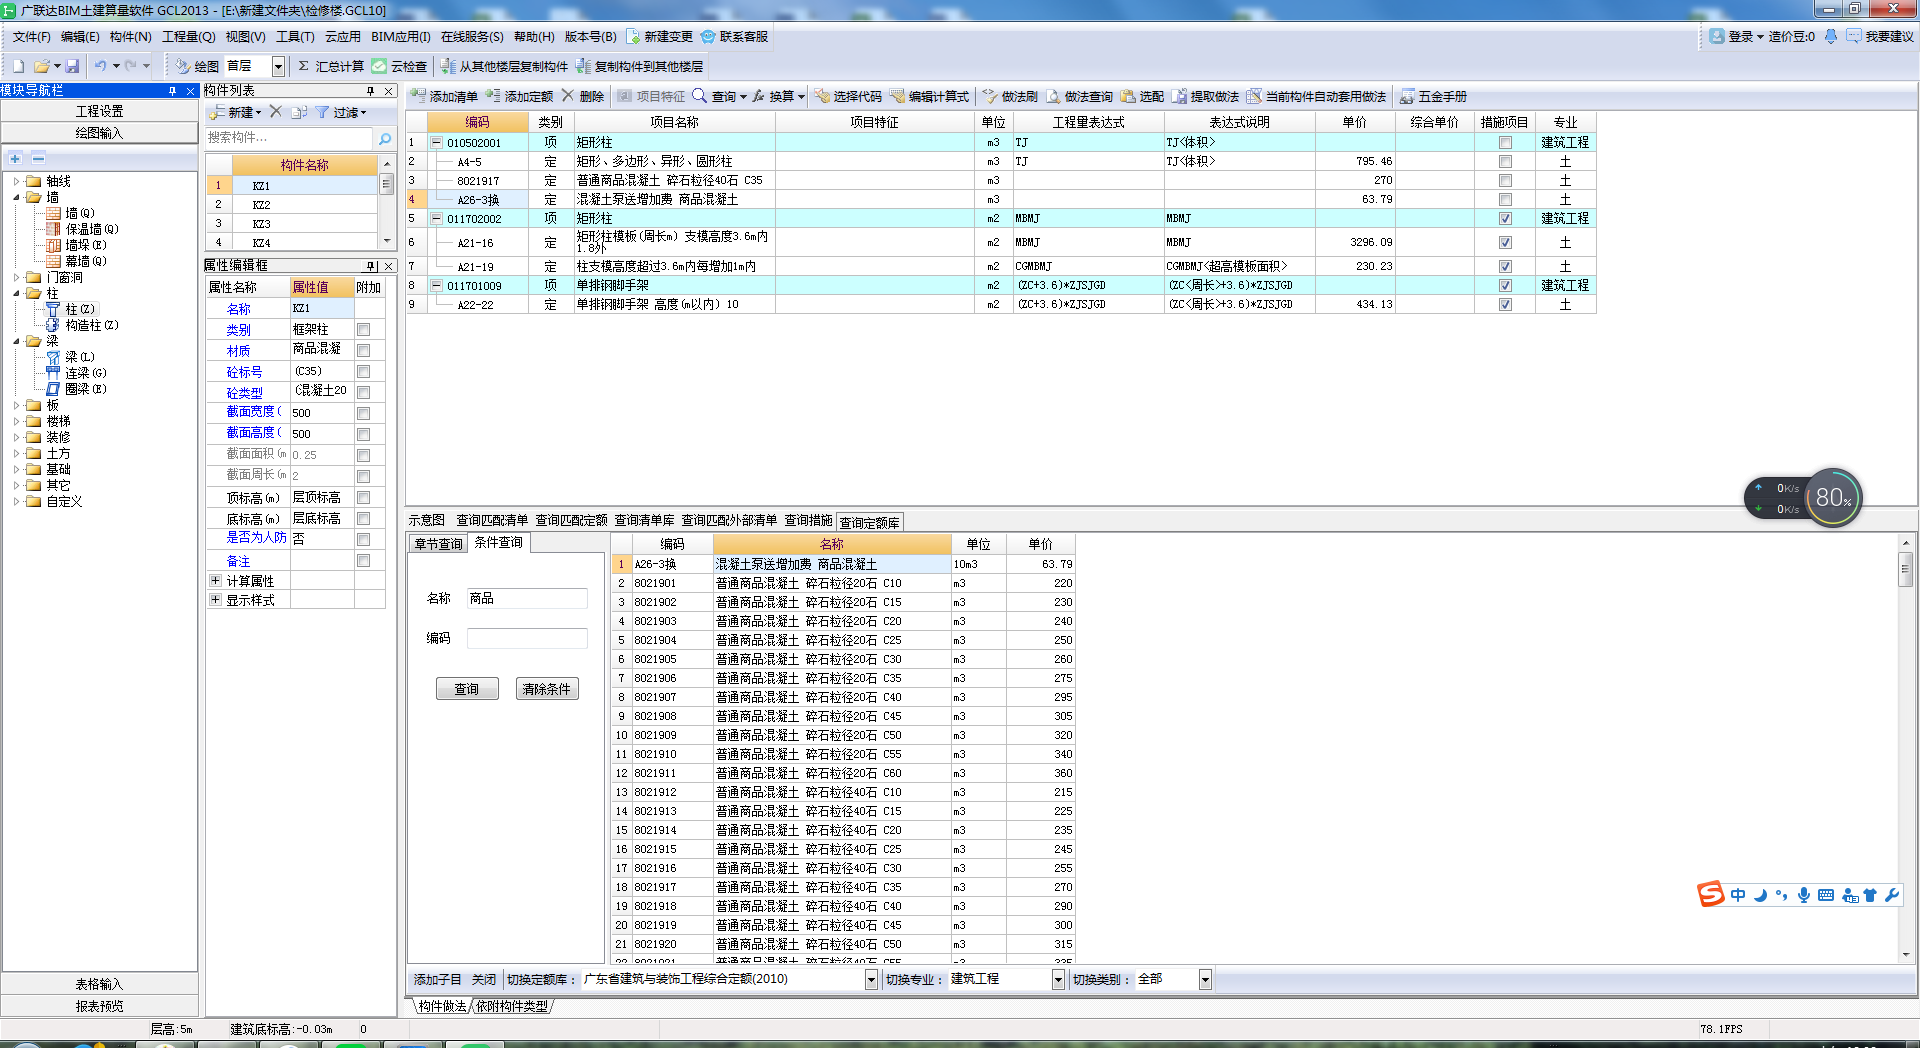Viewport: 1920px width, 1048px height.
Task: Click 提取做法 tool
Action: click(1206, 96)
